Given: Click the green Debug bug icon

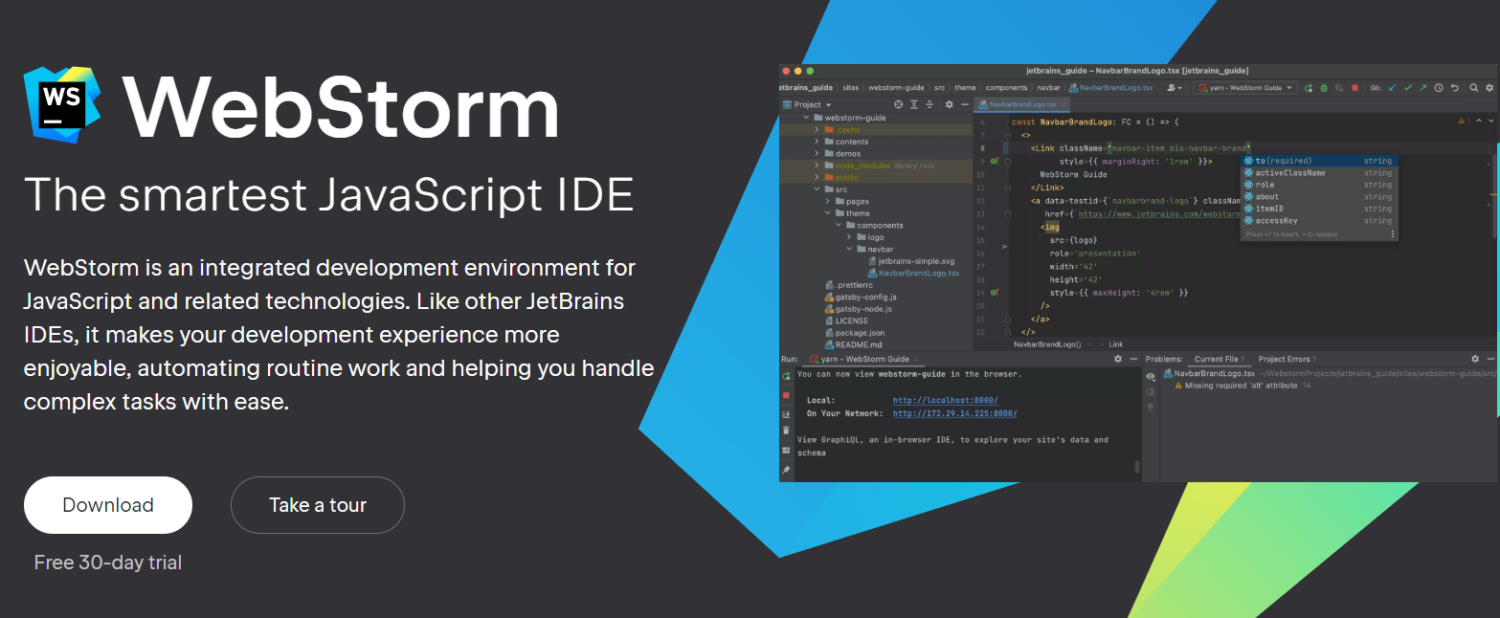Looking at the screenshot, I should (x=1323, y=88).
